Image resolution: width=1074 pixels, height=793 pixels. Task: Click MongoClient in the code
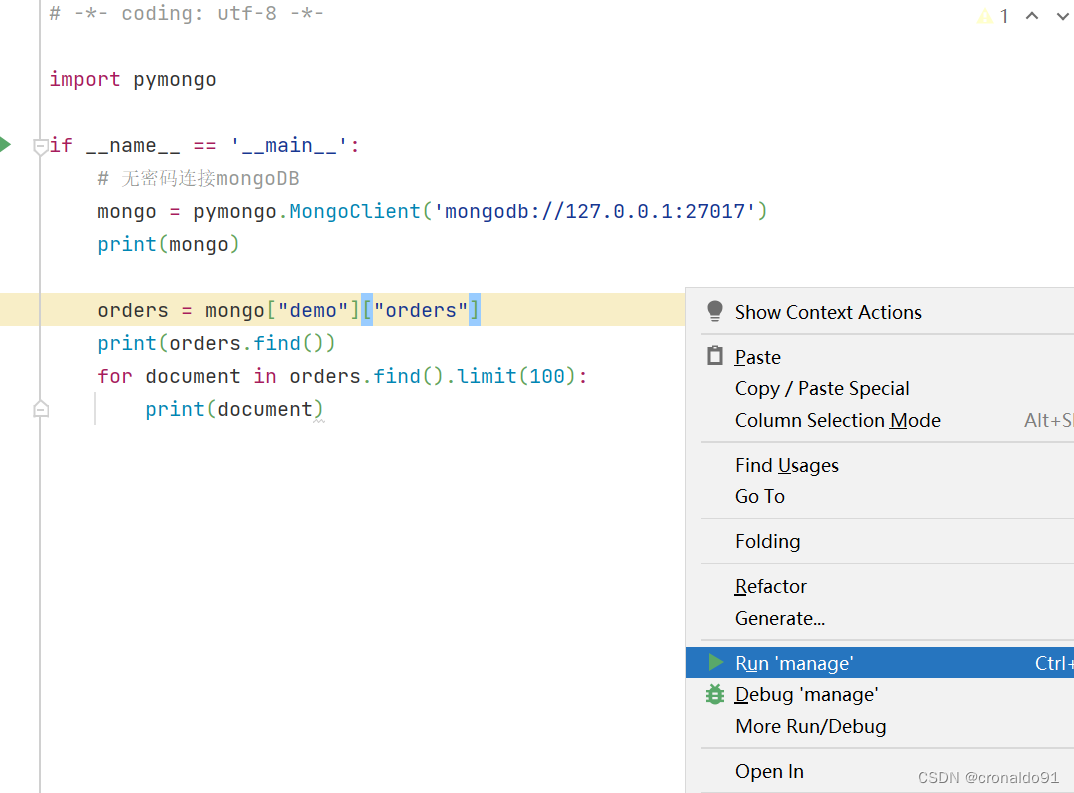[355, 211]
